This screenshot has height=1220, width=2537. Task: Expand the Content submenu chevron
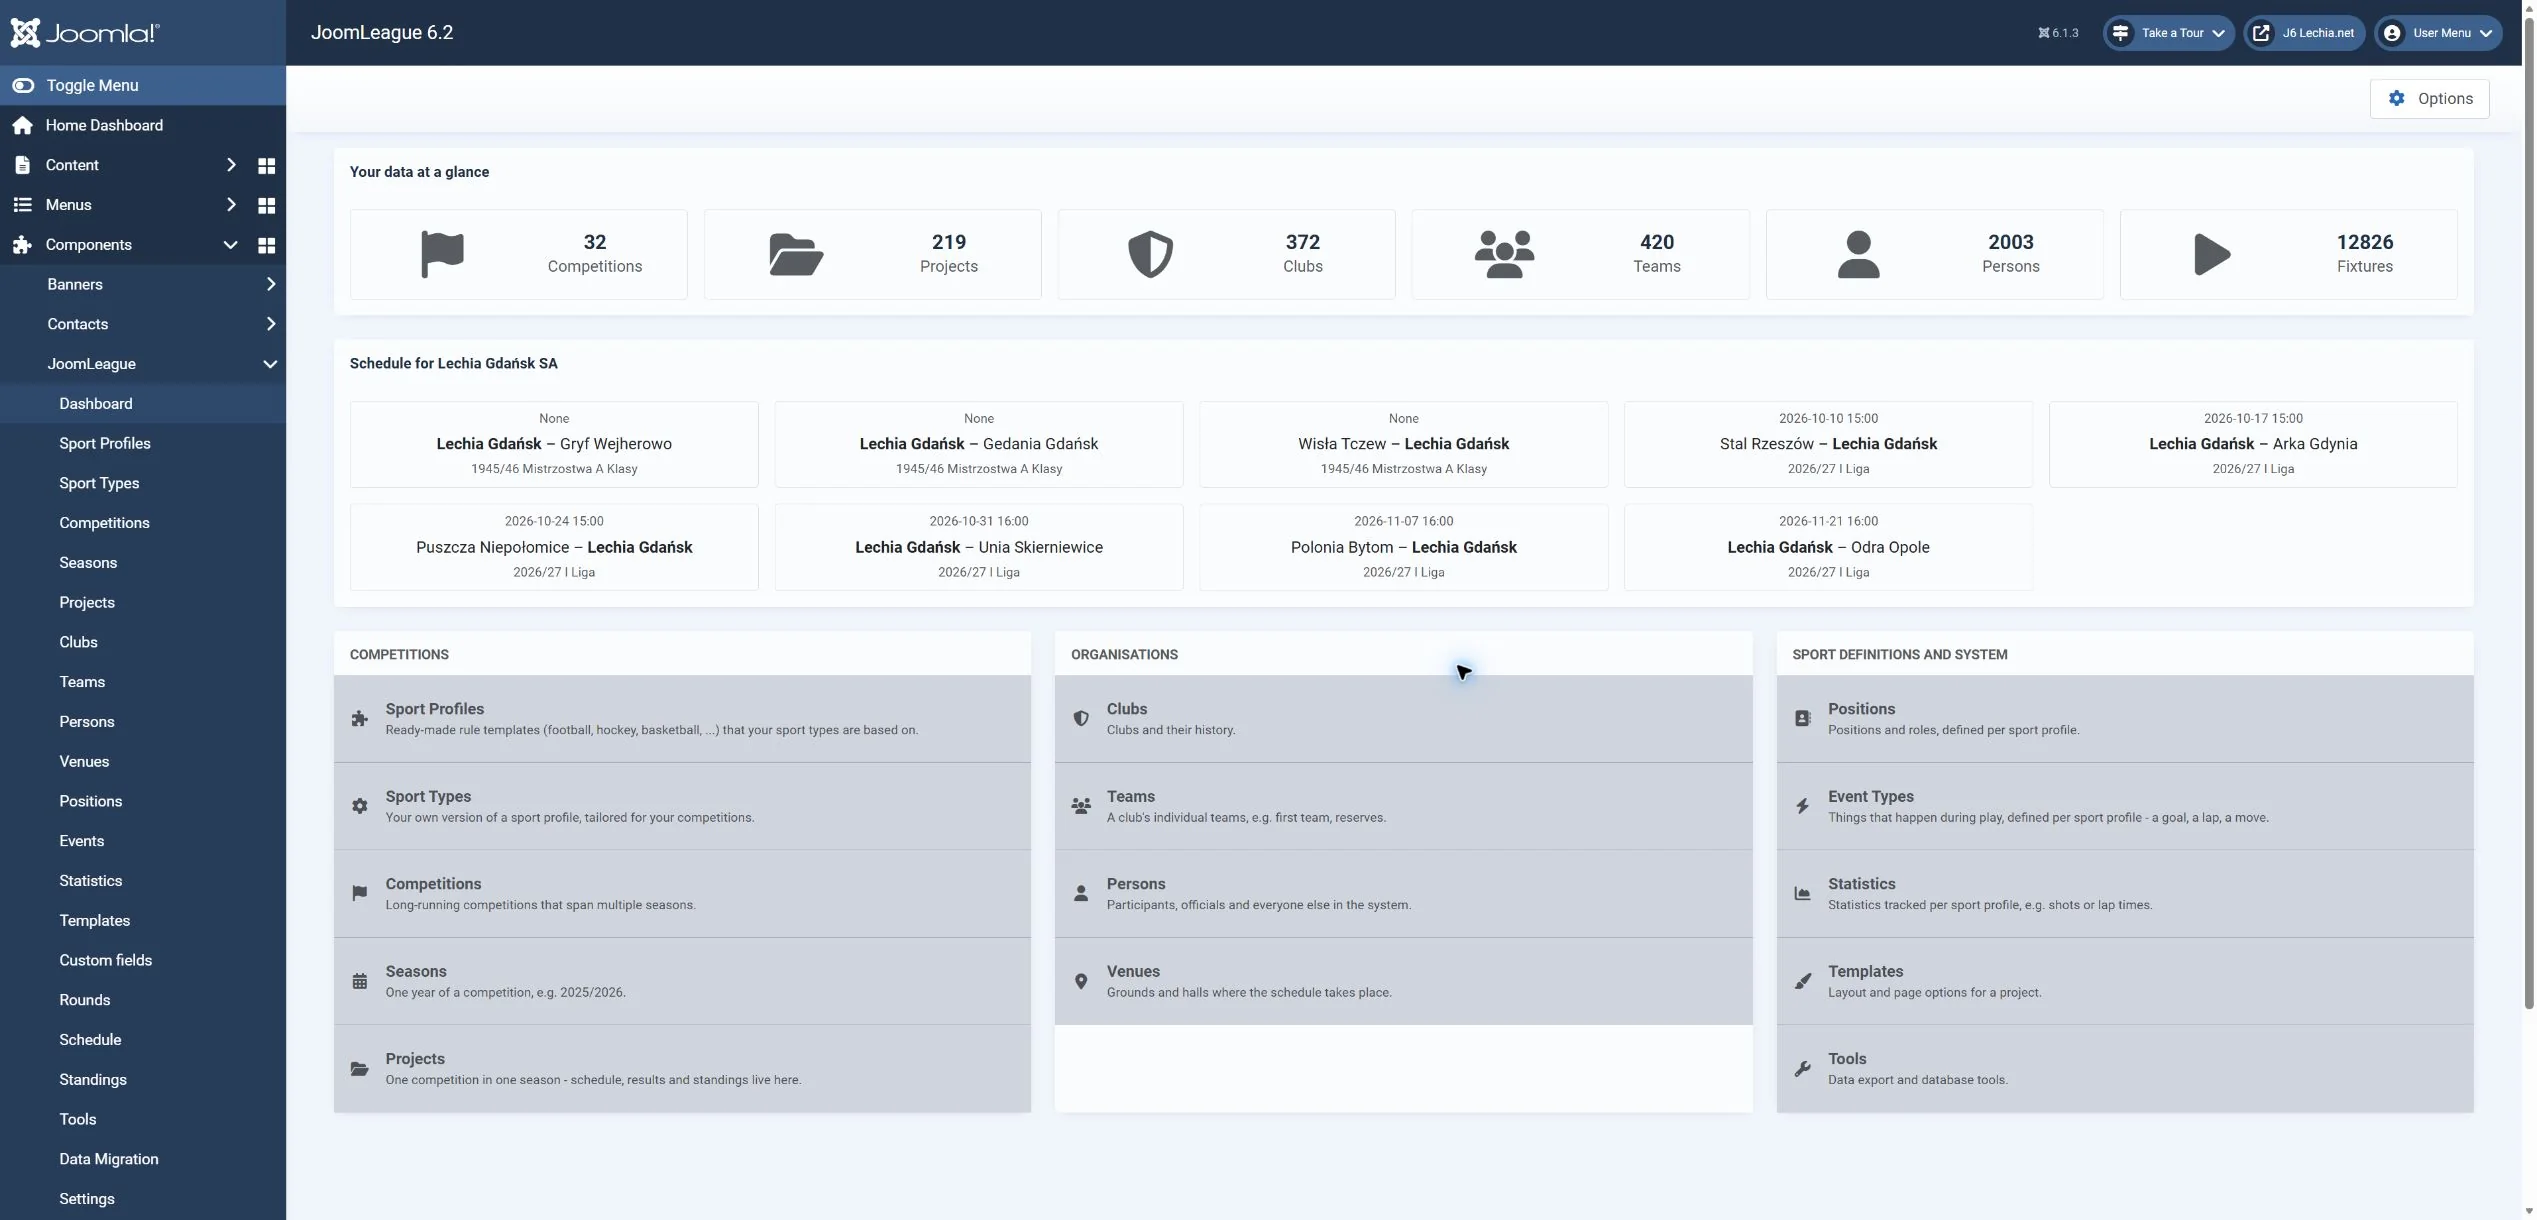click(x=231, y=165)
